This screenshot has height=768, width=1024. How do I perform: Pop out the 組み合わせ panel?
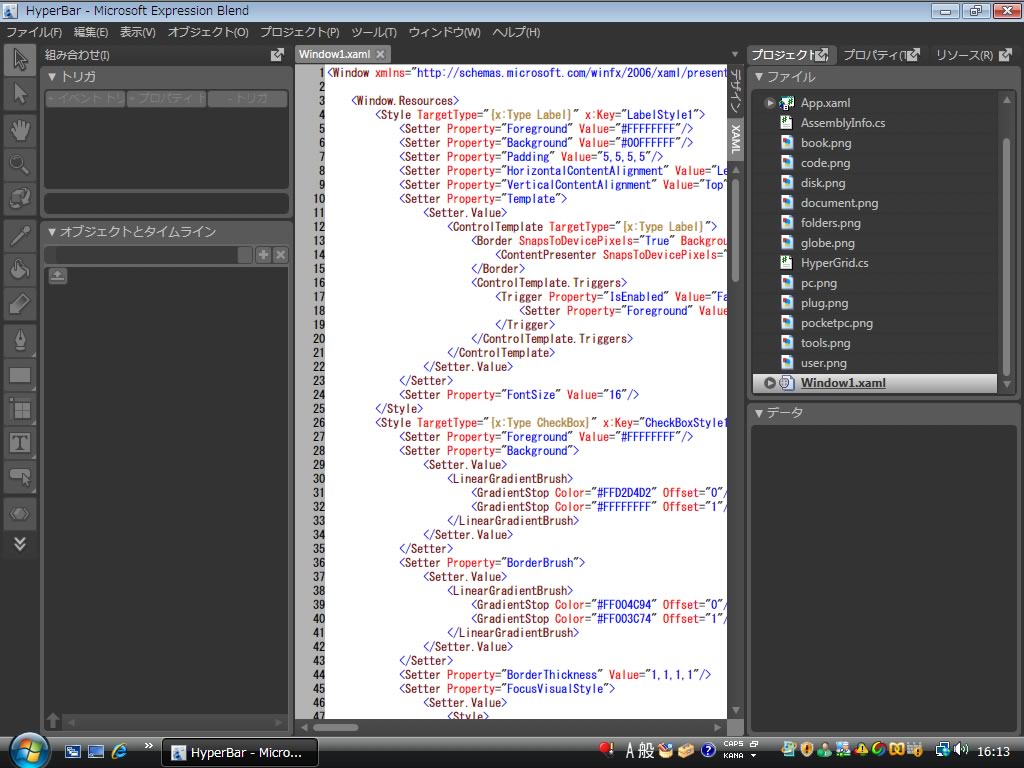click(x=278, y=55)
